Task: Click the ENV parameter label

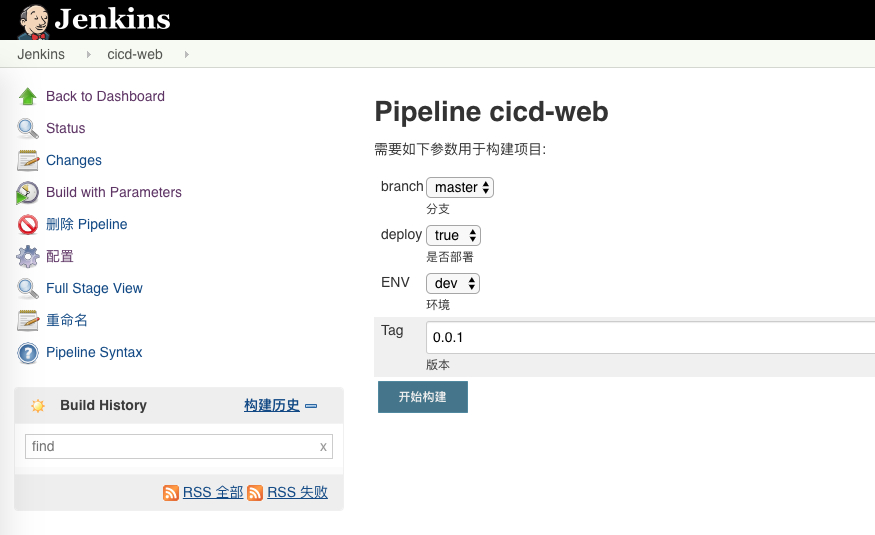Action: [x=395, y=282]
